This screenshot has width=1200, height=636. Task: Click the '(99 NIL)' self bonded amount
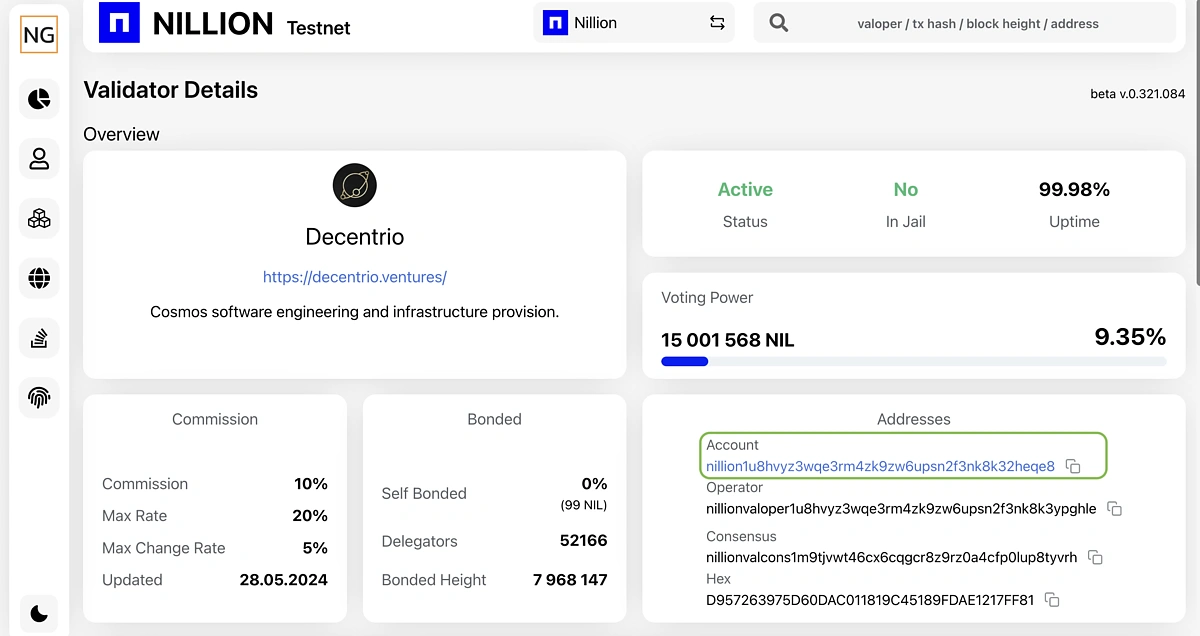tap(584, 505)
